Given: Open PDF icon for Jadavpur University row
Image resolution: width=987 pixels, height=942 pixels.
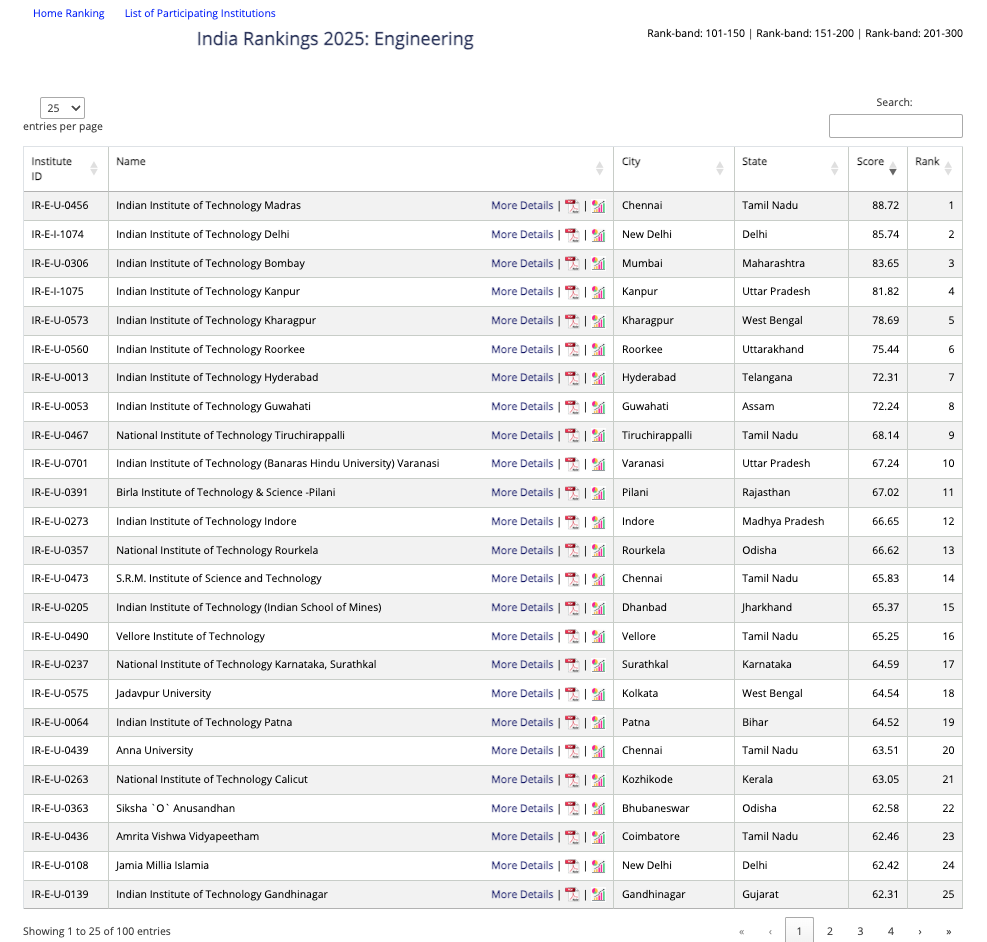Looking at the screenshot, I should pyautogui.click(x=572, y=693).
